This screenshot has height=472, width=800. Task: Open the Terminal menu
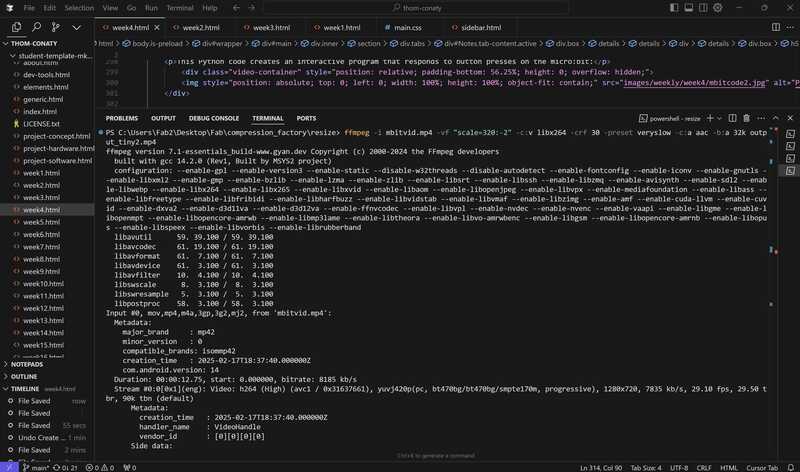click(180, 8)
